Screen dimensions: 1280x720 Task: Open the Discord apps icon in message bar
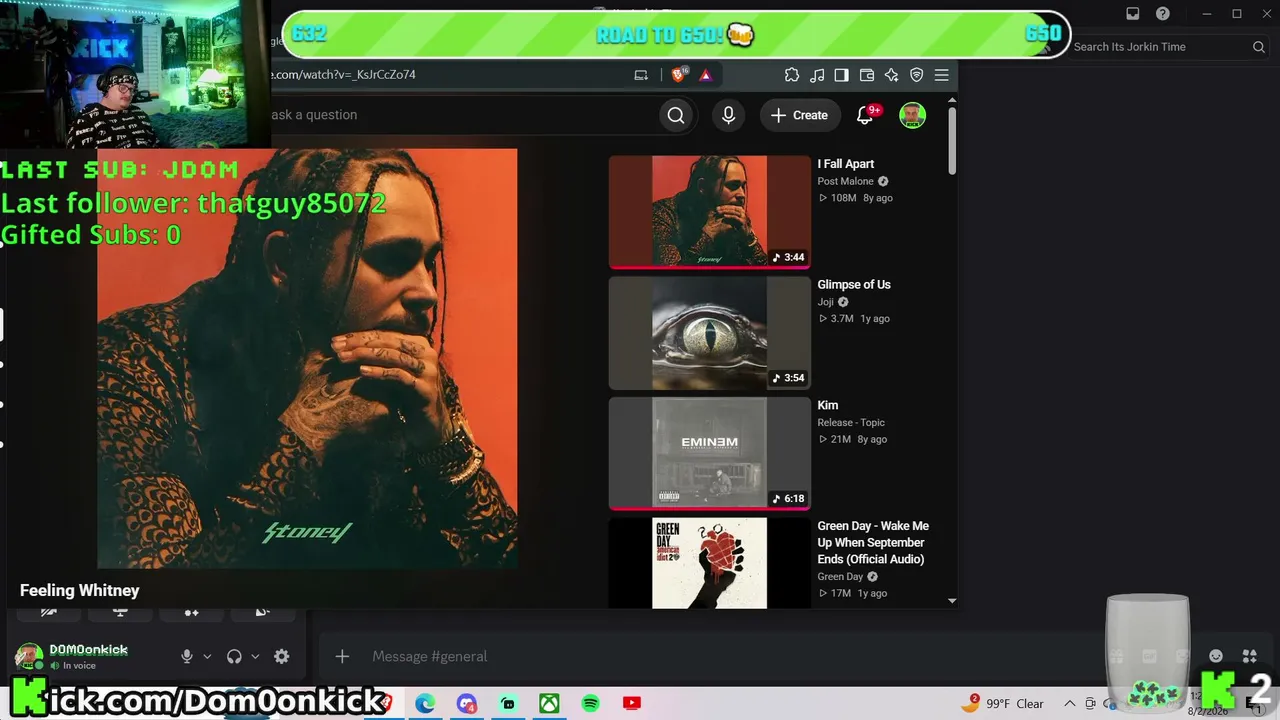coord(1249,656)
